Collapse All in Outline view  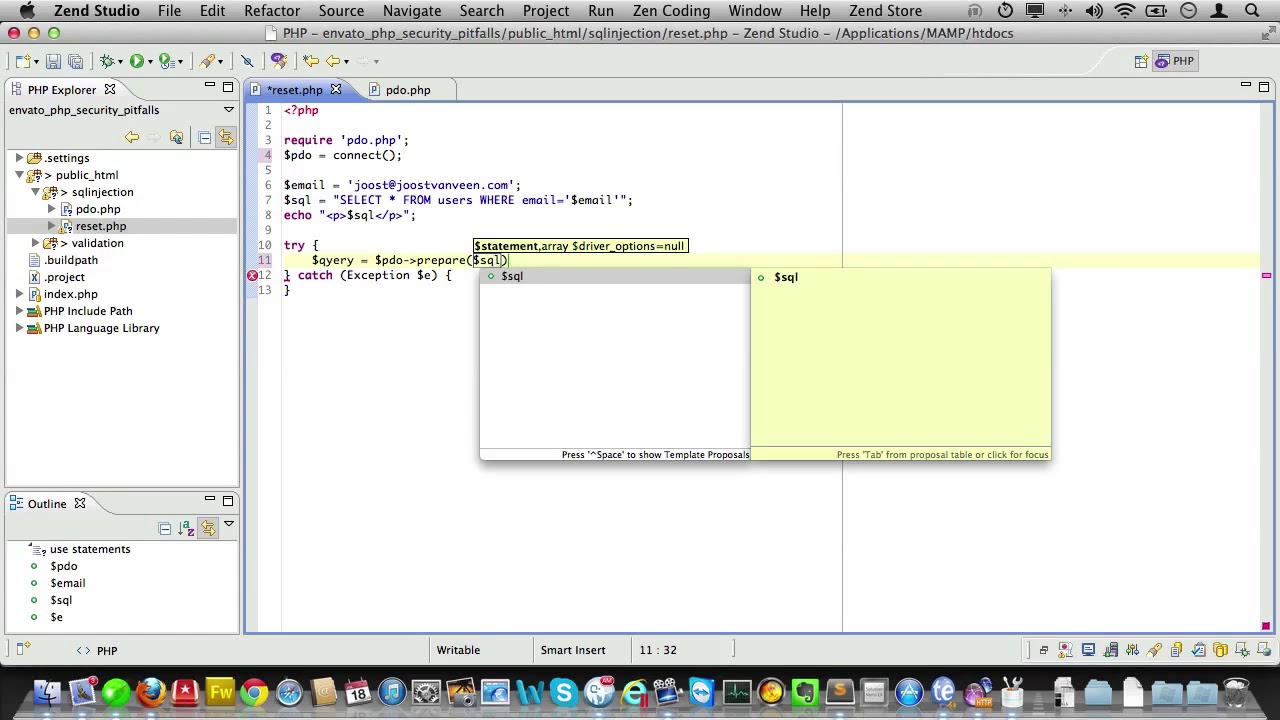[165, 528]
